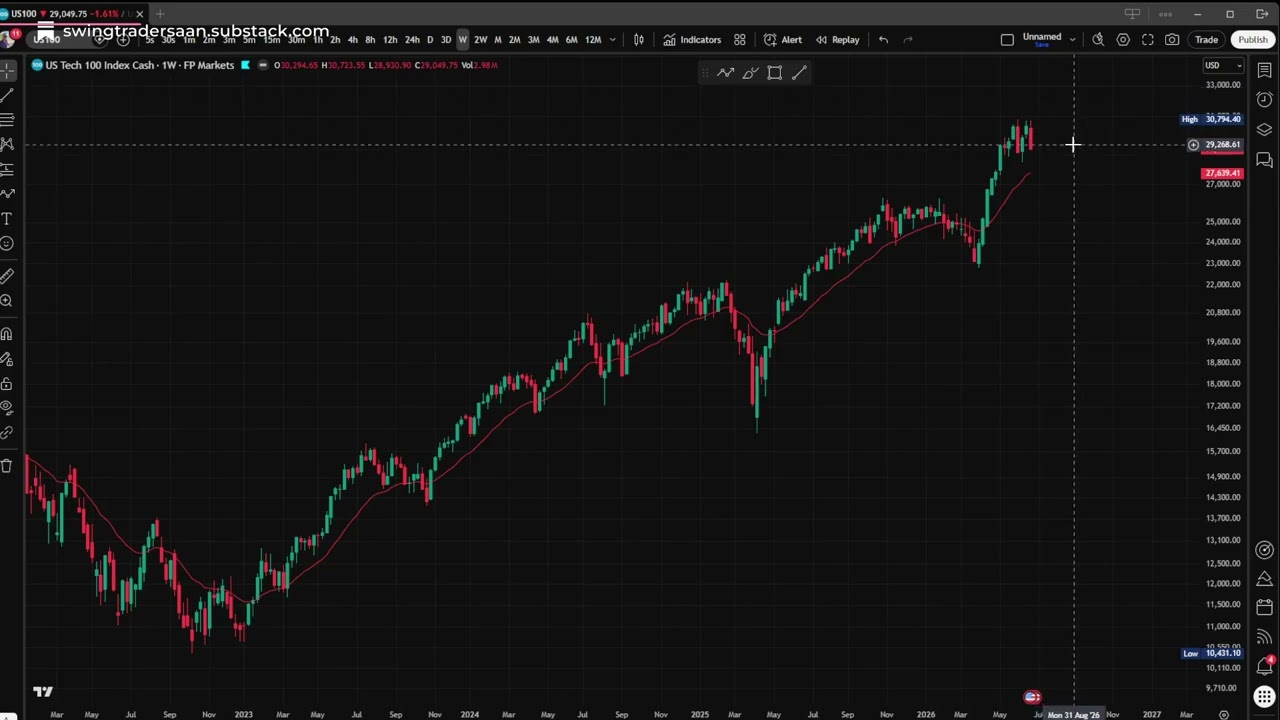Image resolution: width=1280 pixels, height=720 pixels.
Task: Toggle hide all drawings eye icon
Action: point(7,408)
